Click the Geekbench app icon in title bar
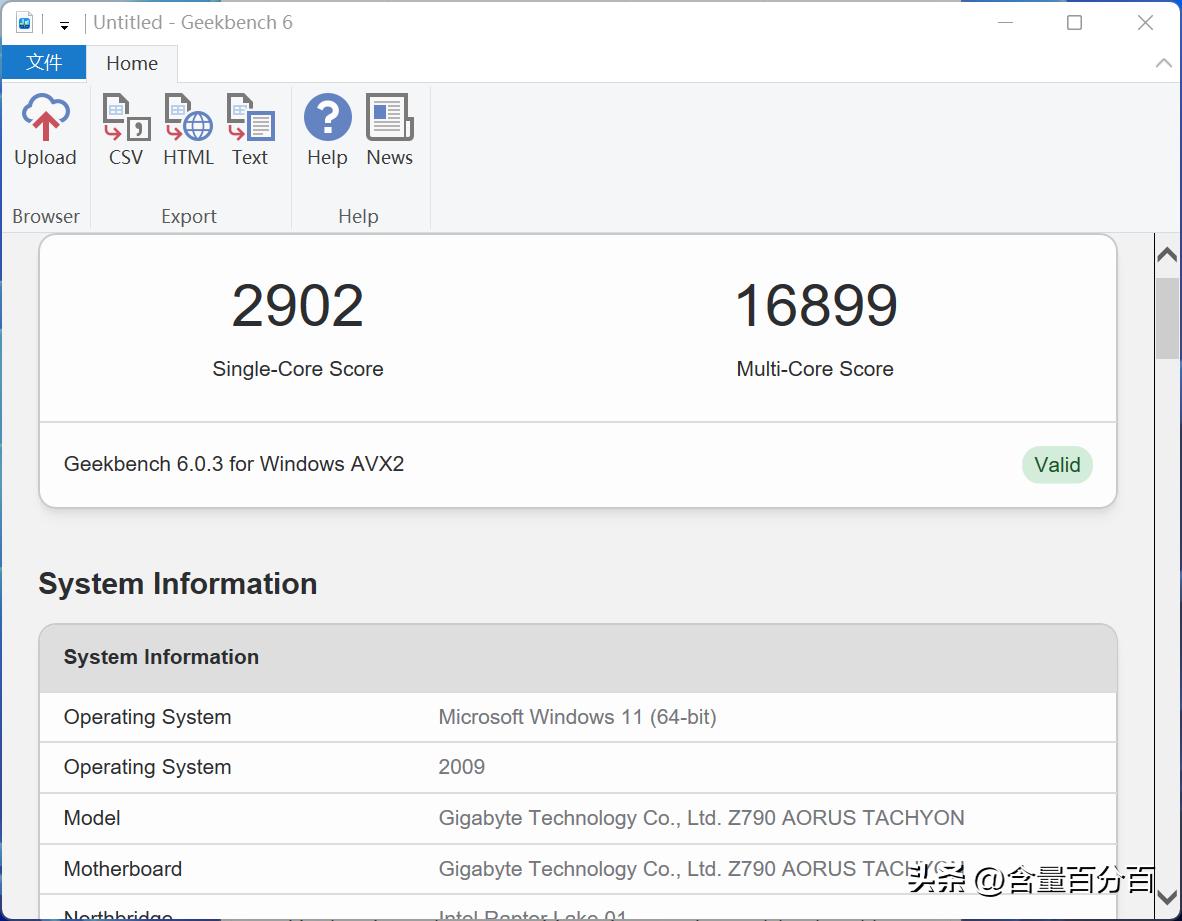 24,23
